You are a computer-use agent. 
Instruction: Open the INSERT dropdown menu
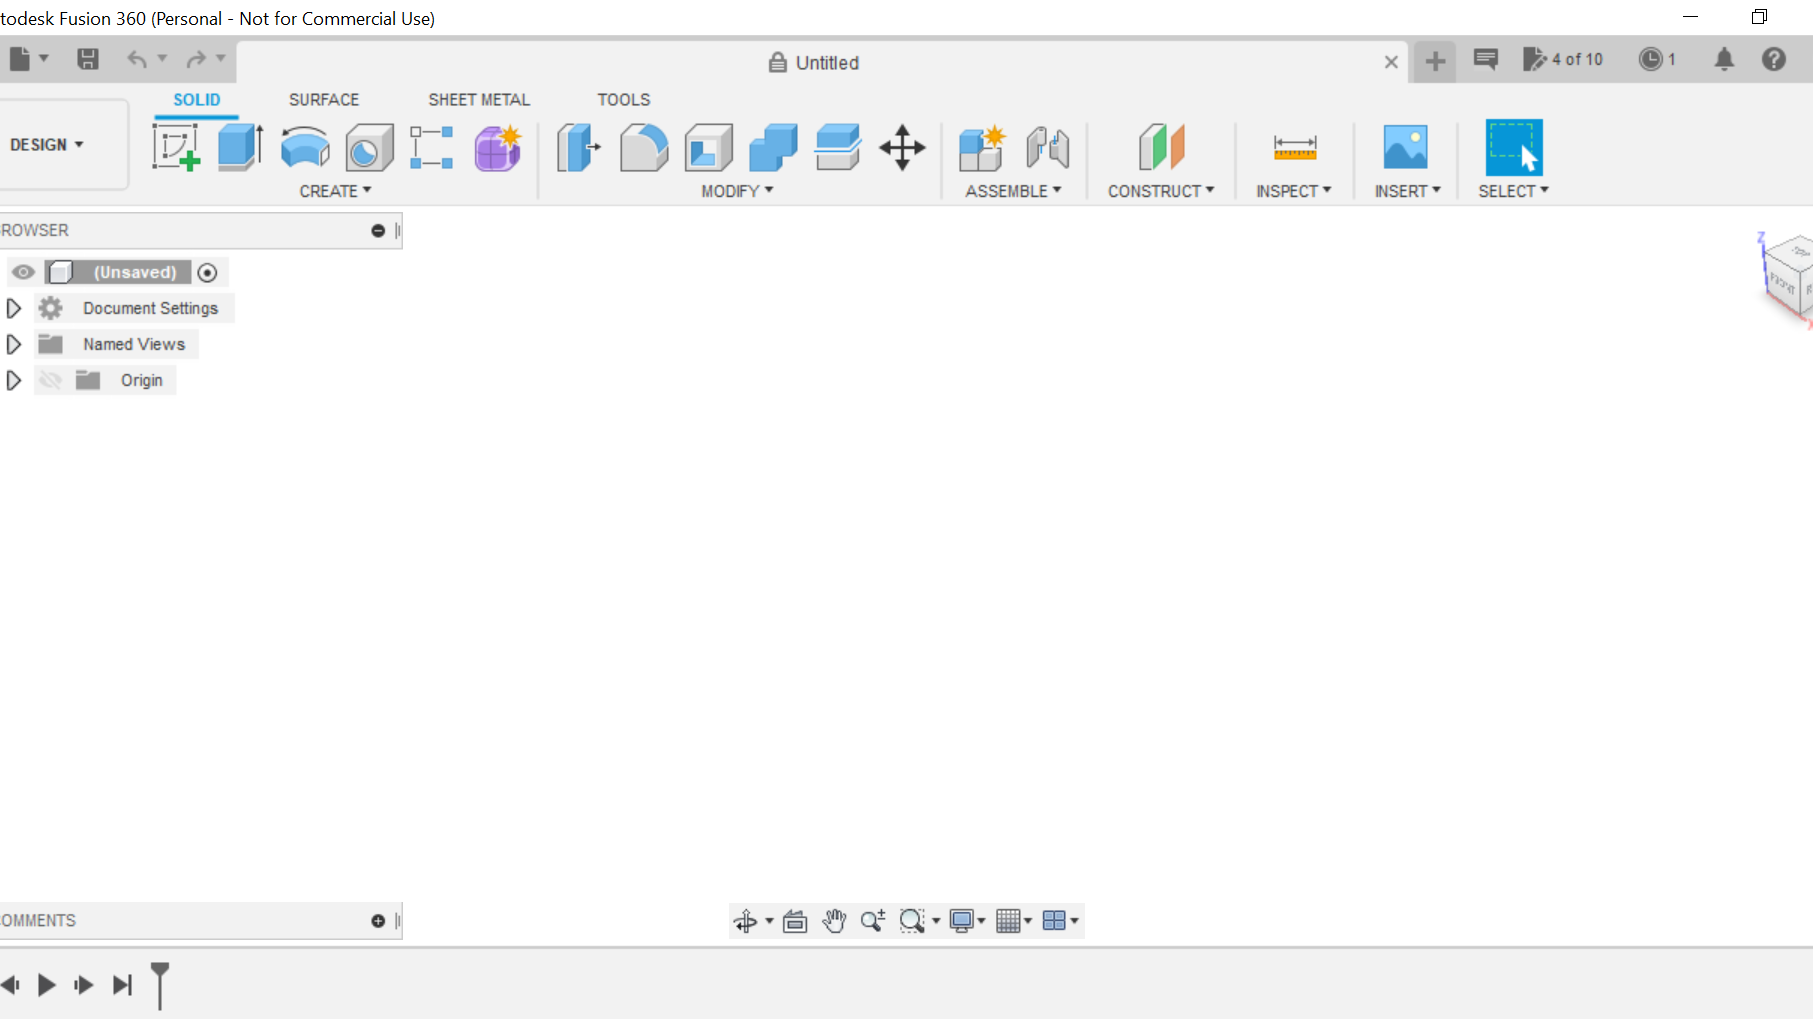[x=1407, y=191]
